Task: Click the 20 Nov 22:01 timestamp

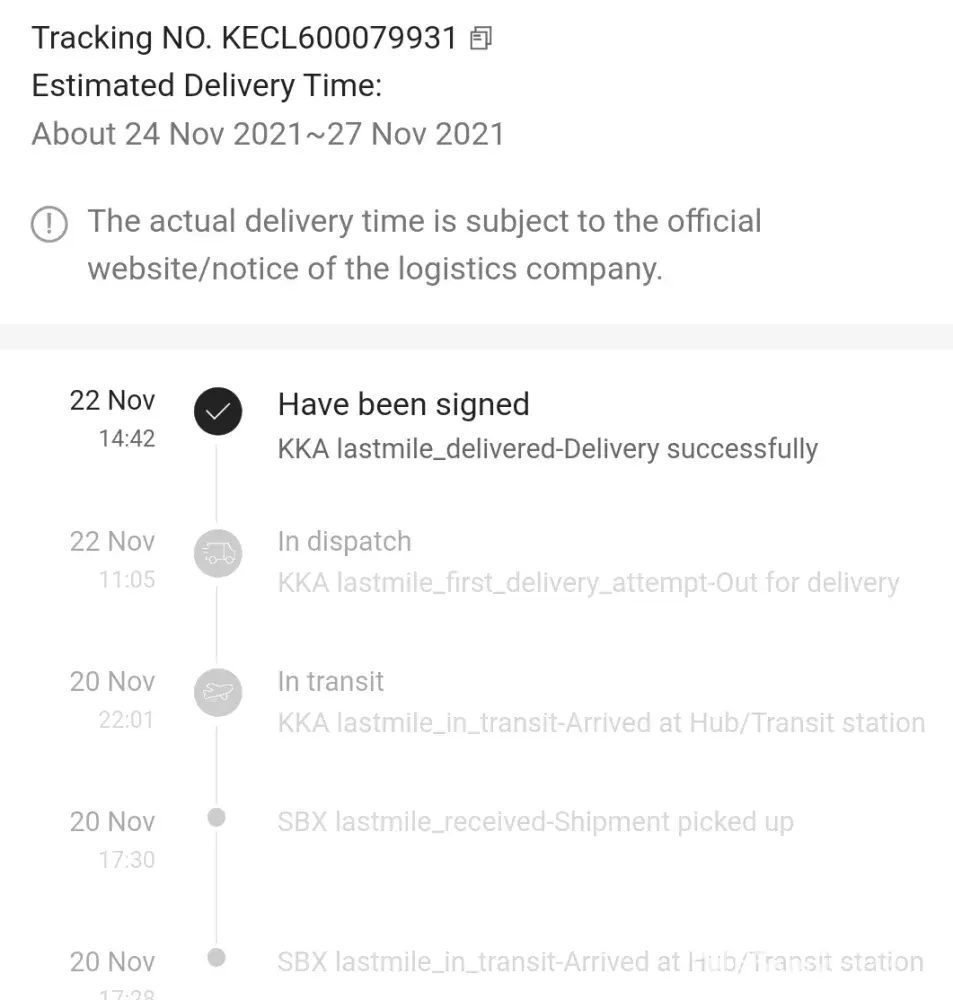Action: coord(112,698)
